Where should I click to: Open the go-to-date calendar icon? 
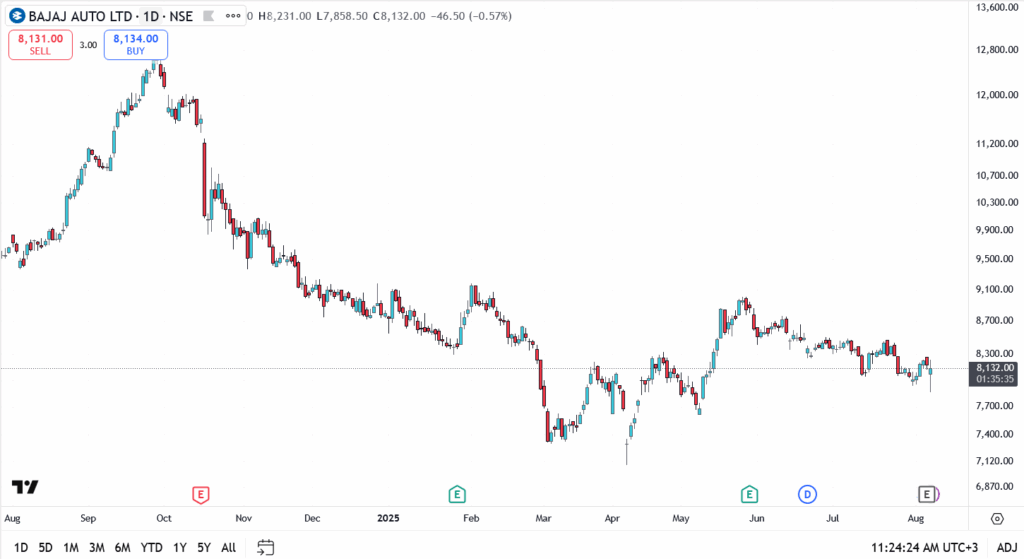(265, 547)
